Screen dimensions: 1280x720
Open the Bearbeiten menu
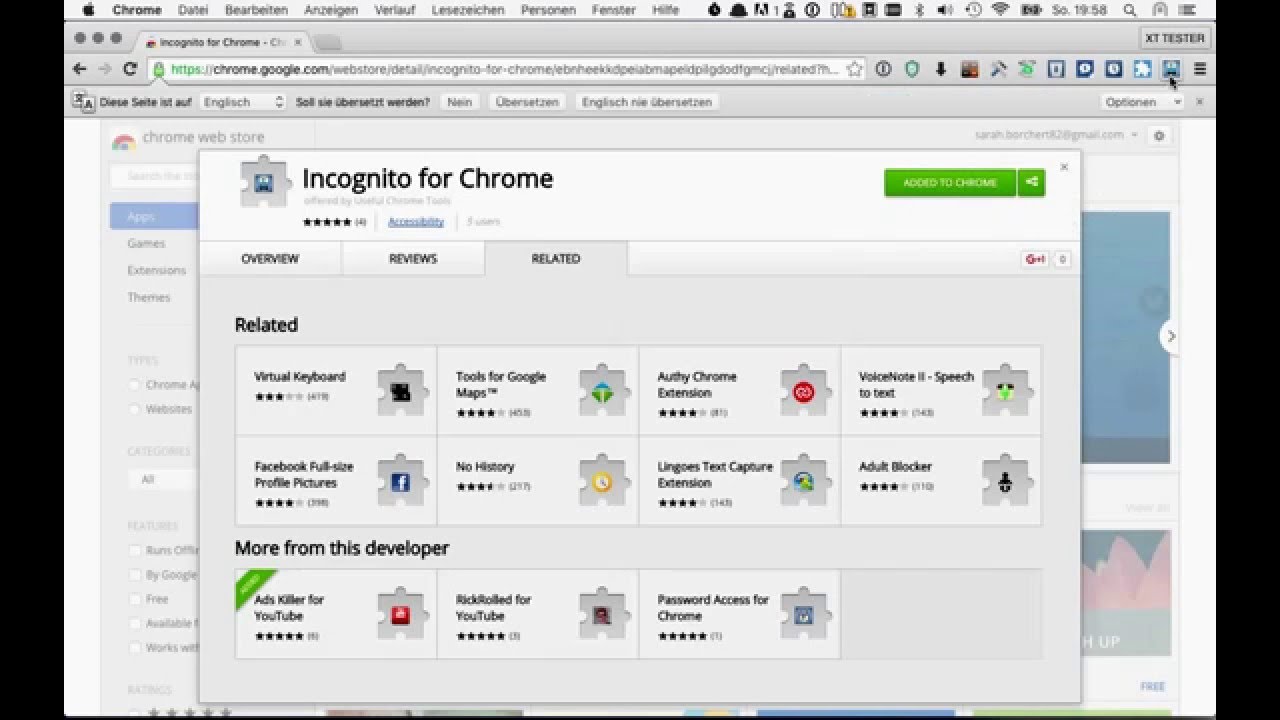point(256,10)
